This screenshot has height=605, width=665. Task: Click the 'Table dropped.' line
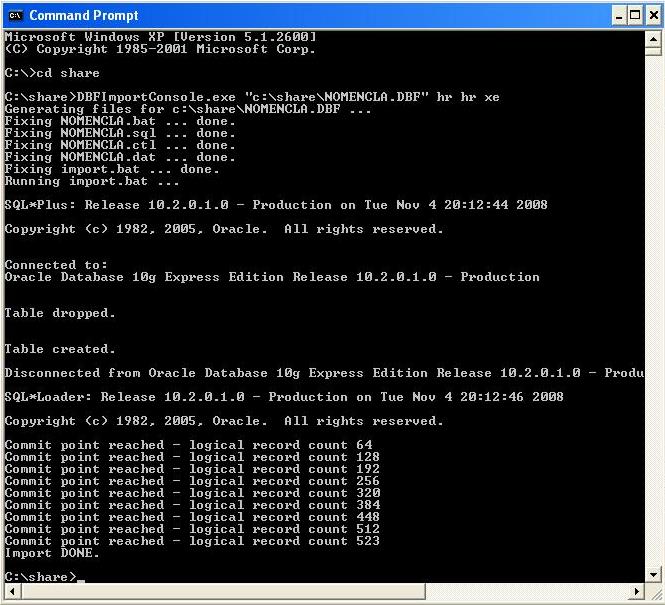(x=60, y=313)
